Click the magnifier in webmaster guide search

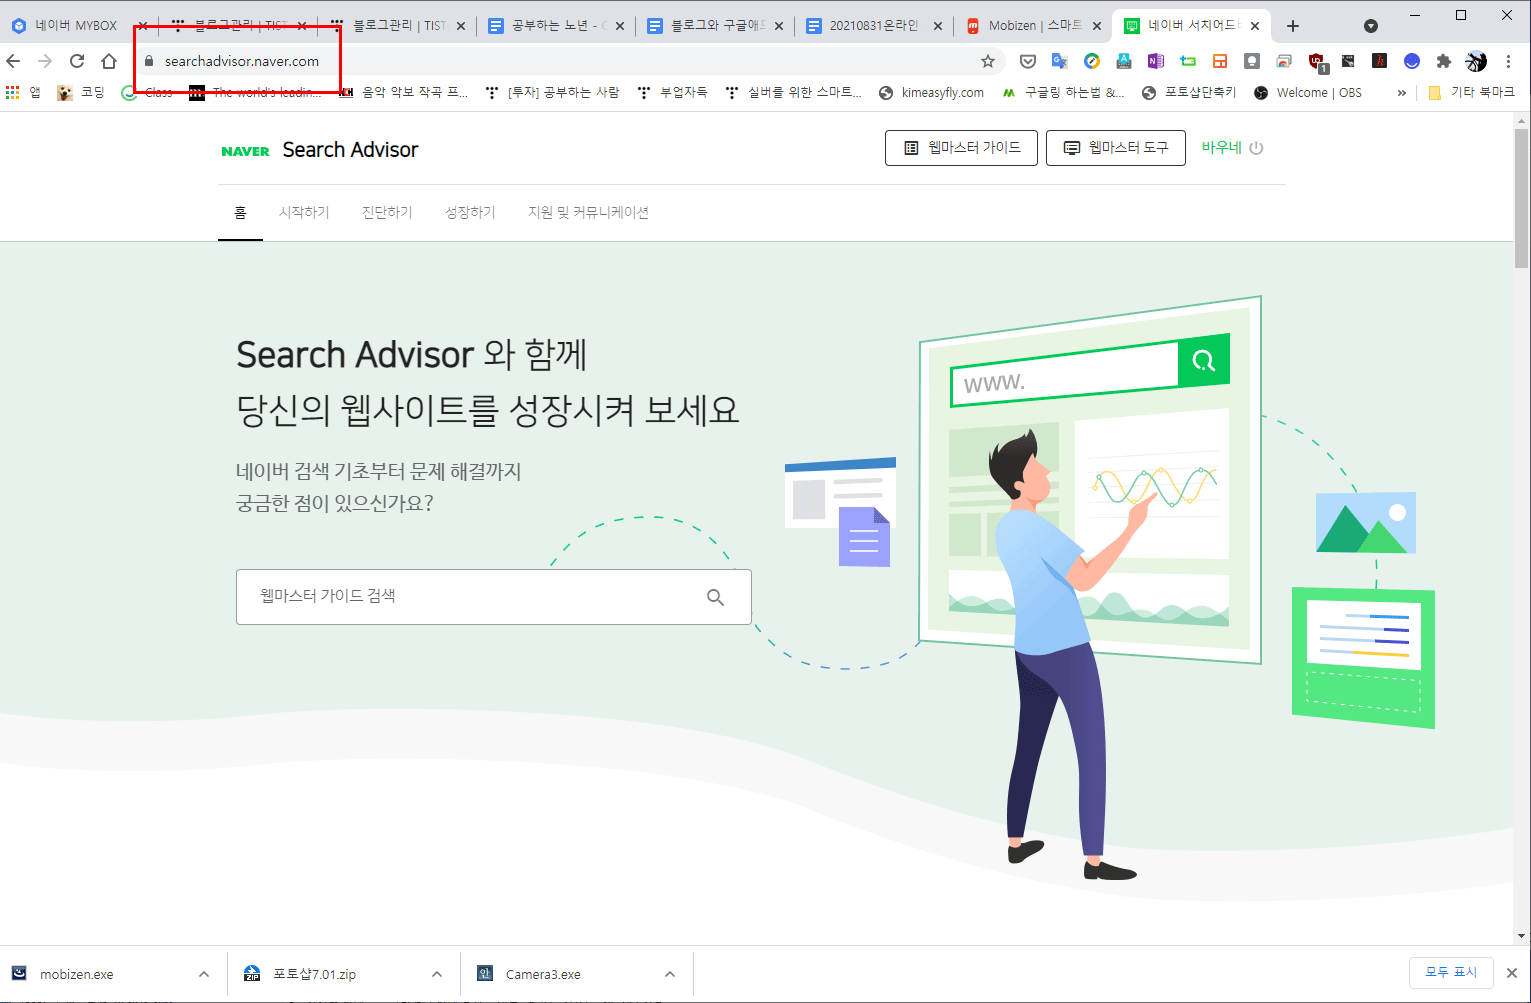715,597
